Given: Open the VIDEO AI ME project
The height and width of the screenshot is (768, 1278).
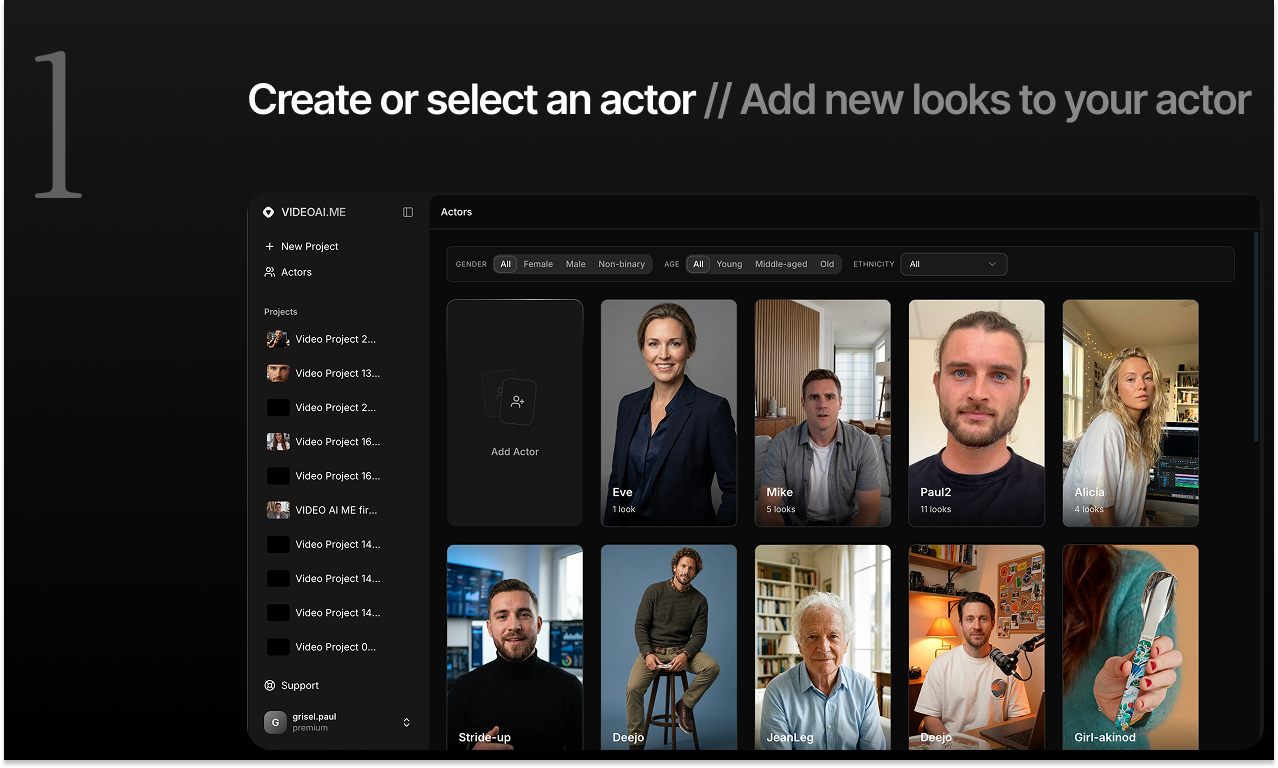Looking at the screenshot, I should coord(335,510).
